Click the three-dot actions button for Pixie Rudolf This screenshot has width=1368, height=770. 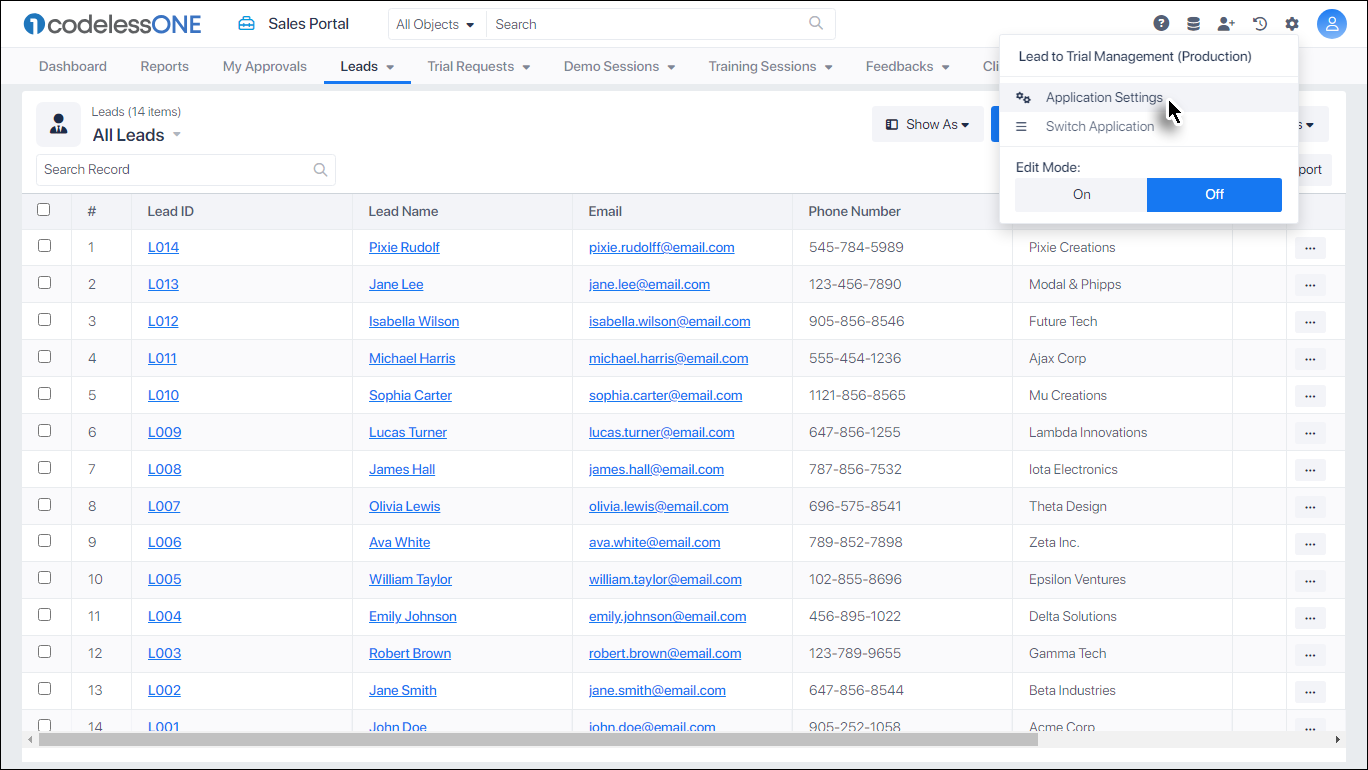1310,248
